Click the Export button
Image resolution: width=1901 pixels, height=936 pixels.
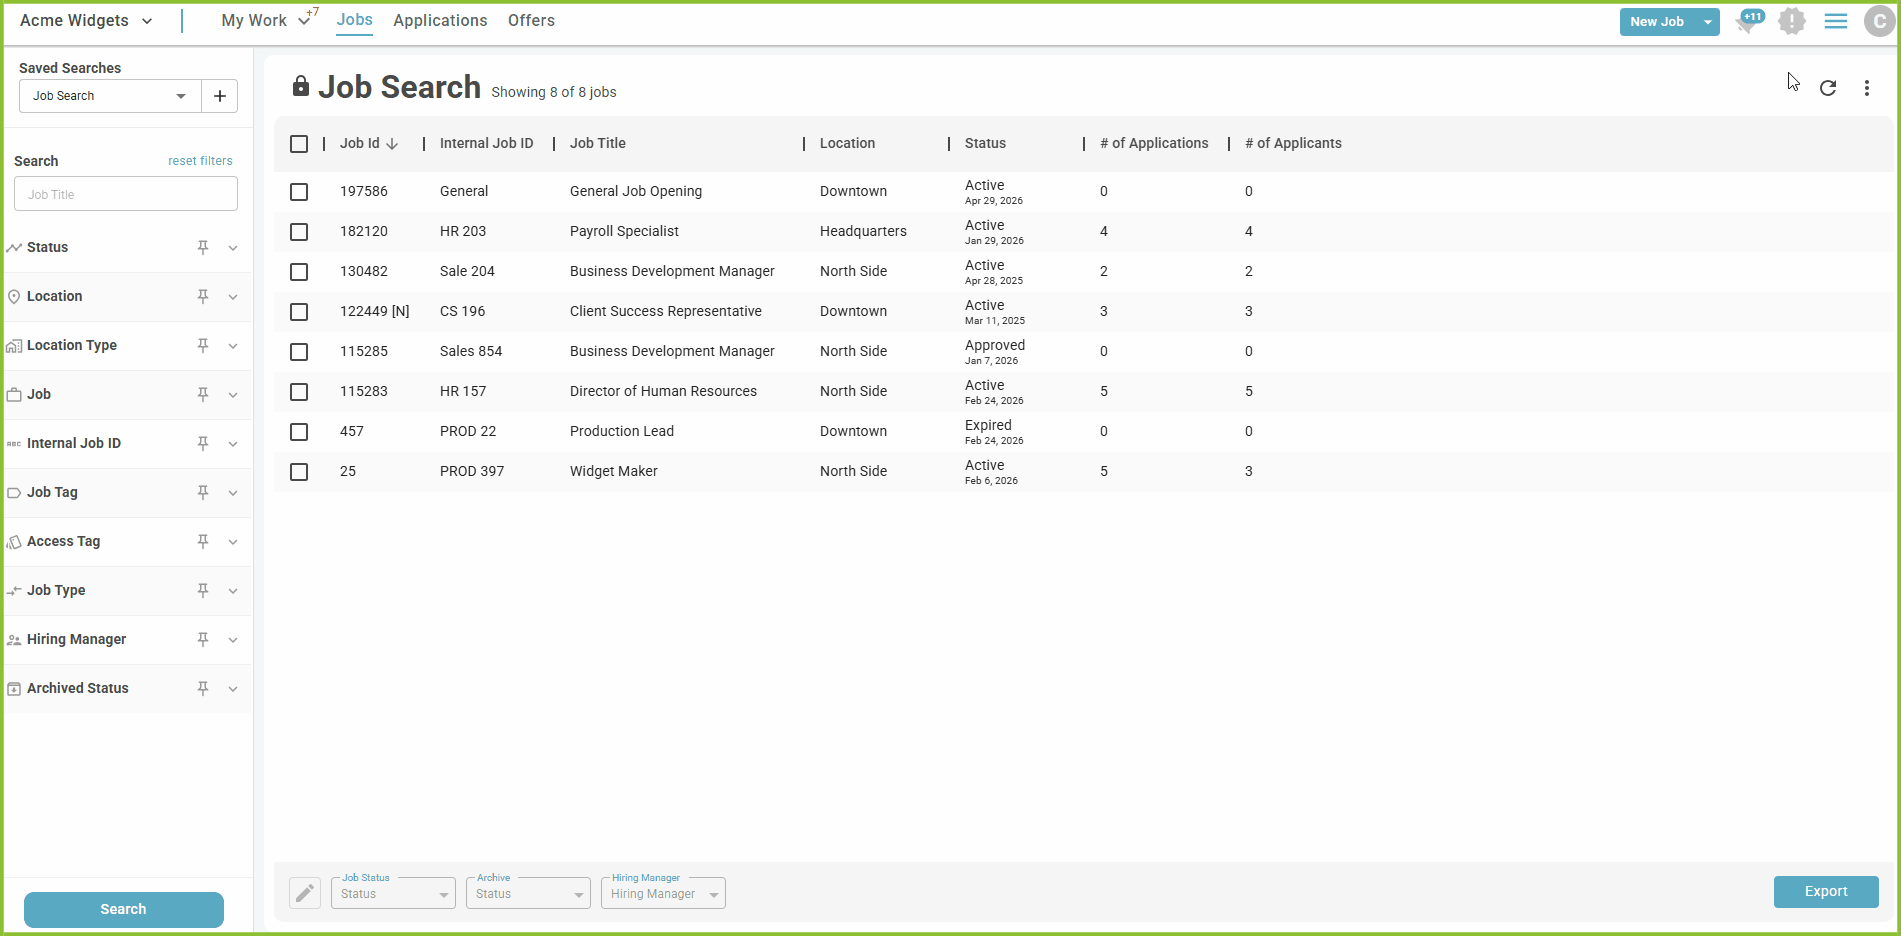[1825, 891]
